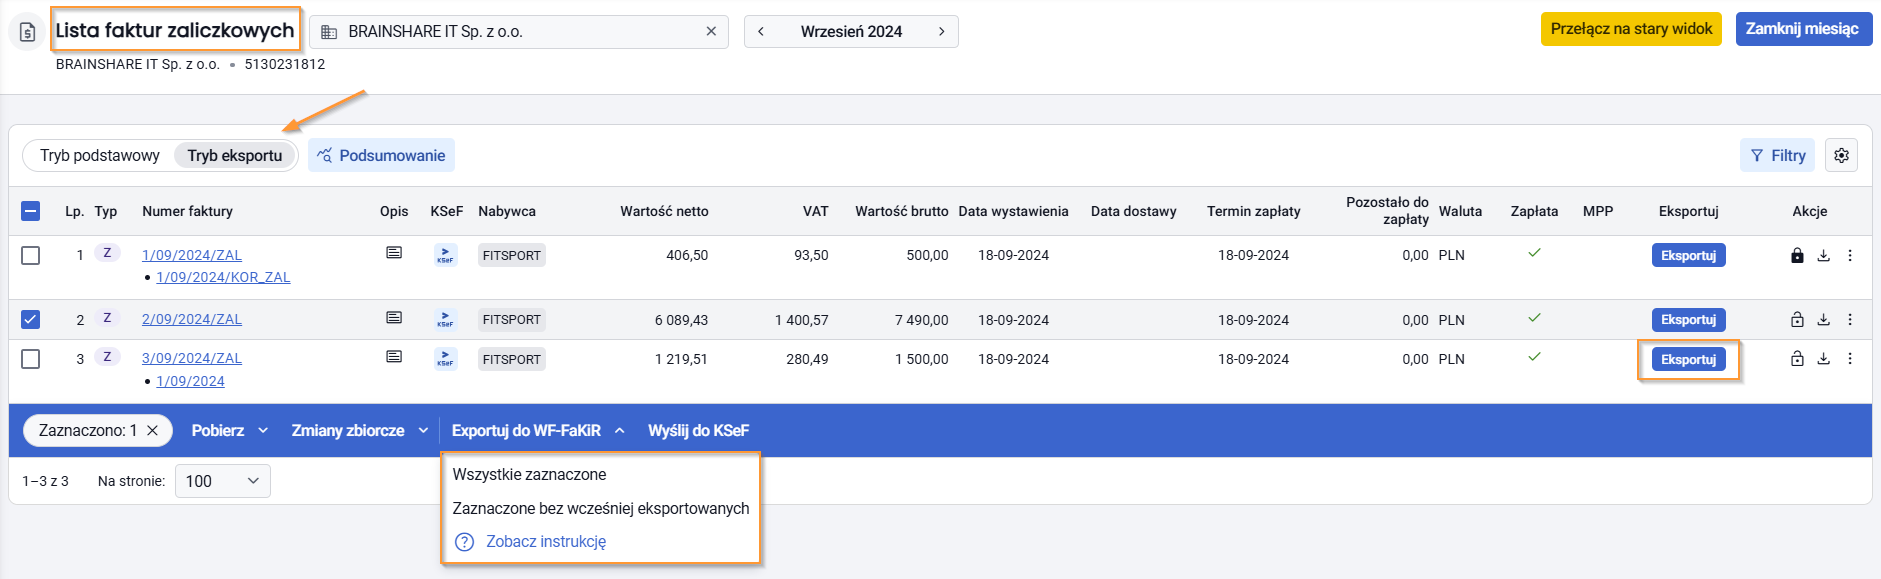Image resolution: width=1881 pixels, height=579 pixels.
Task: Click the Z type badge of row 3
Action: (107, 357)
